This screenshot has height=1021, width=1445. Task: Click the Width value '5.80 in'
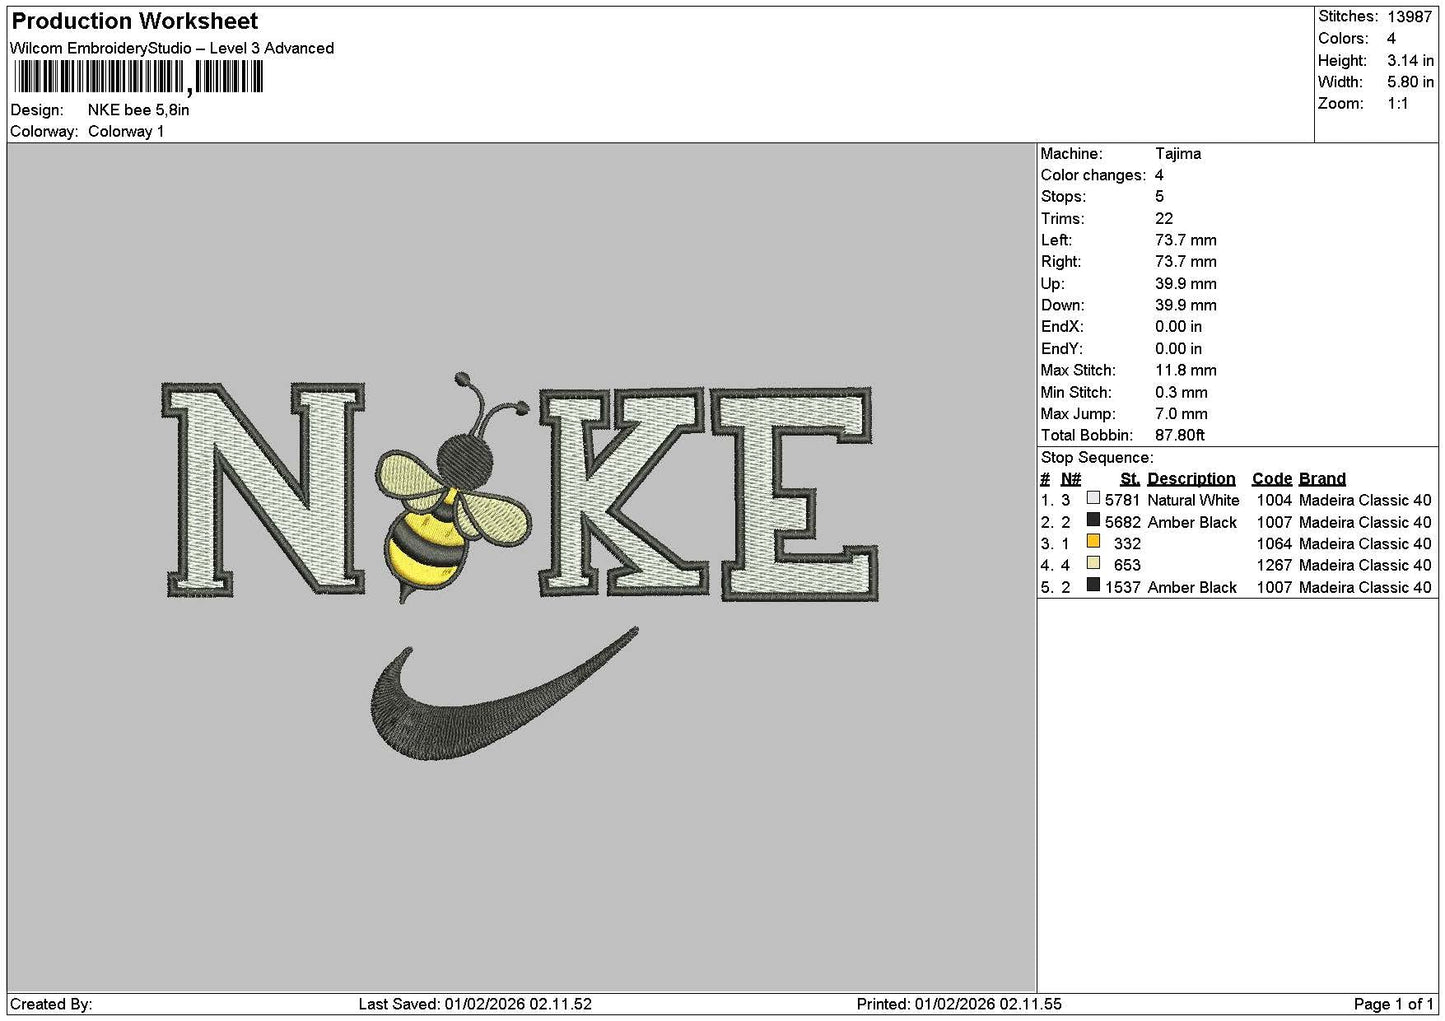point(1410,82)
